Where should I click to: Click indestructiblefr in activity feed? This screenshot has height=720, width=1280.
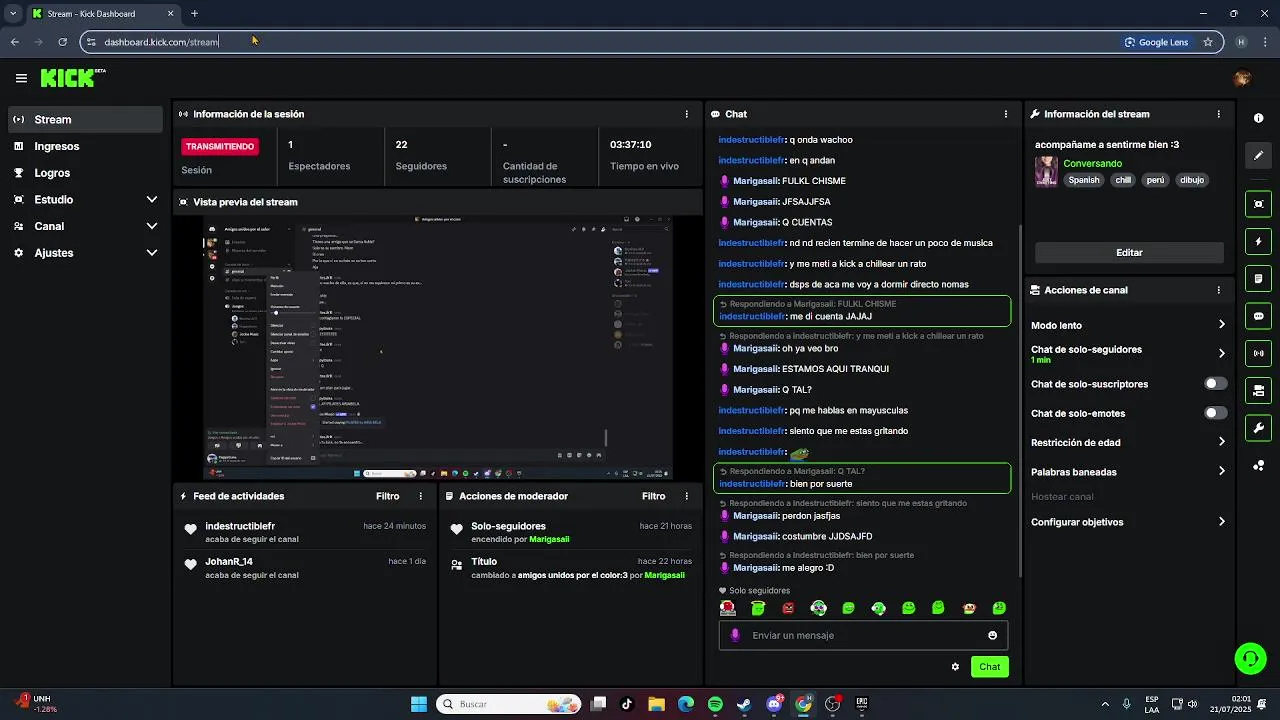240,526
